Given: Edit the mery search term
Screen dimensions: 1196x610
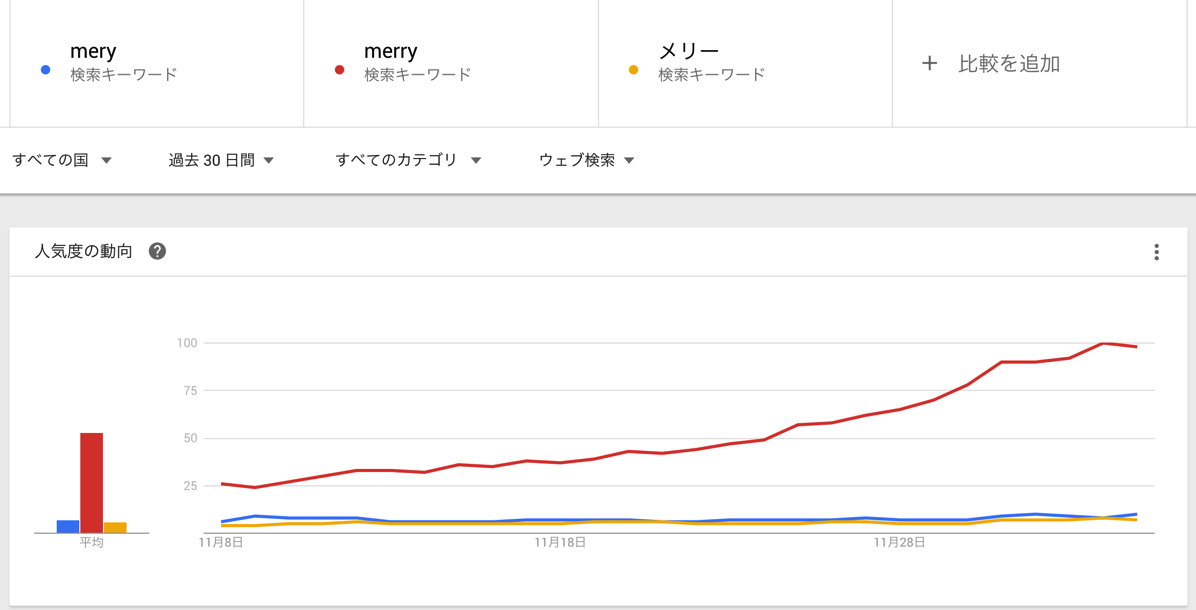Looking at the screenshot, I should (93, 51).
